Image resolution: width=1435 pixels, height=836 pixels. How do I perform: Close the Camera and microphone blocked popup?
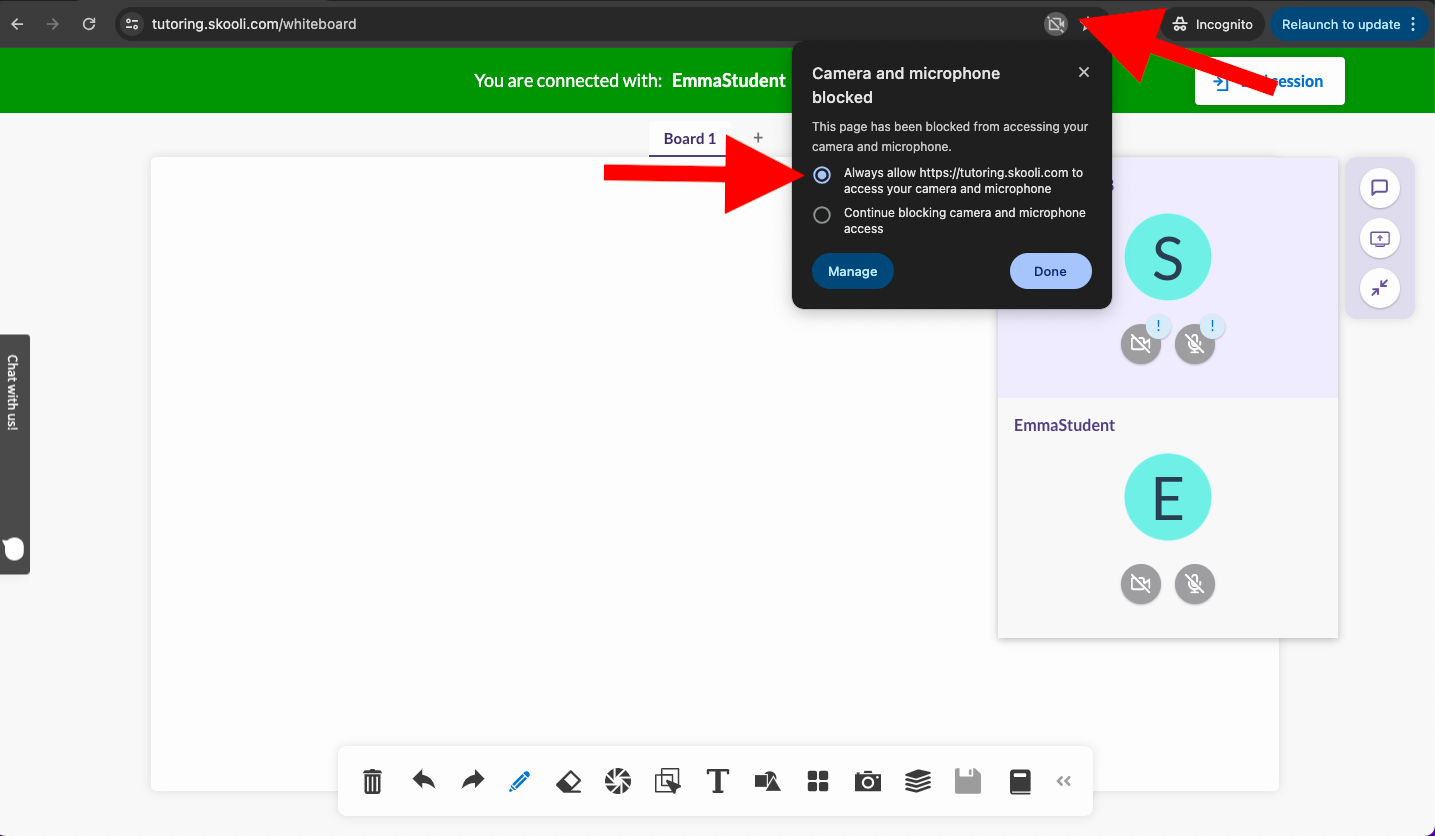coord(1084,72)
